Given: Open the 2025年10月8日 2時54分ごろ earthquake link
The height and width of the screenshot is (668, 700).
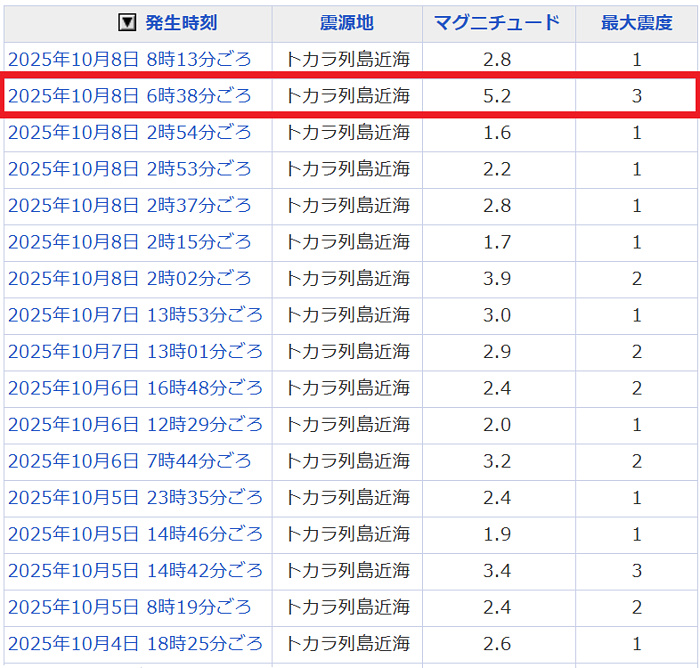Looking at the screenshot, I should [130, 132].
